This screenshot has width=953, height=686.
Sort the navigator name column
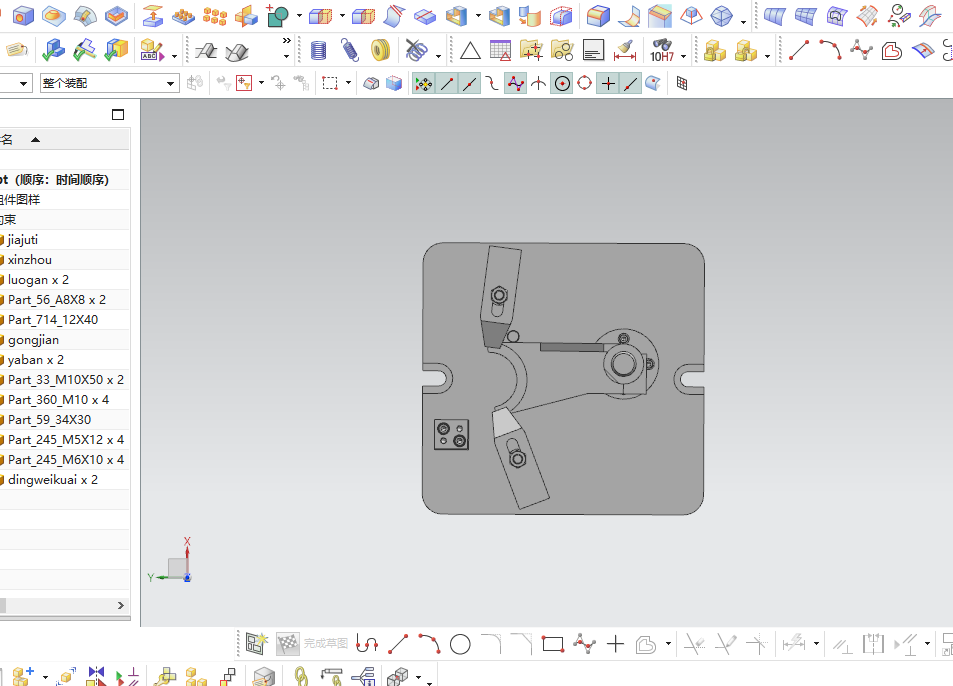point(35,140)
